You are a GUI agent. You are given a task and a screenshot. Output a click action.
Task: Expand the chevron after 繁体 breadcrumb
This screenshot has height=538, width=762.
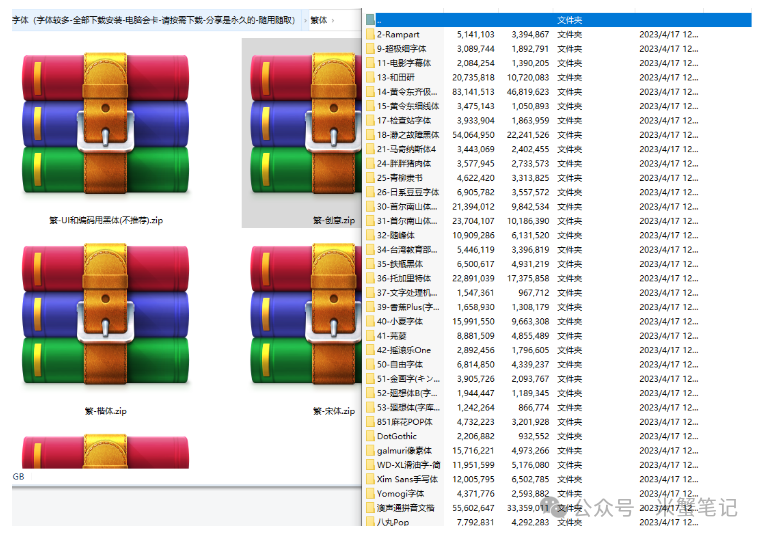pos(333,19)
